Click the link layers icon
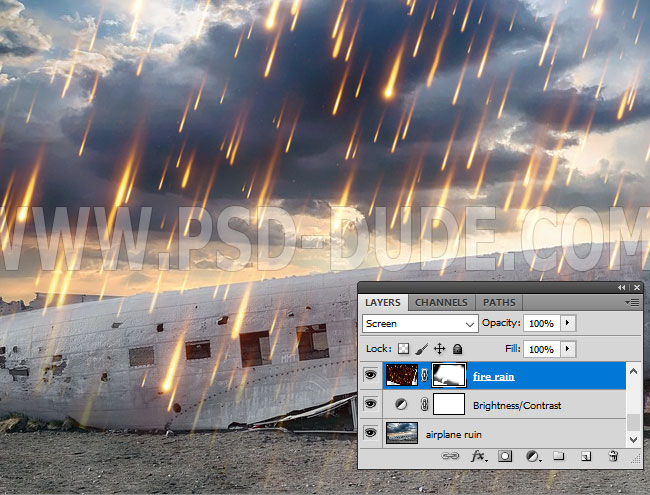Screen dimensions: 650x495 (449, 456)
